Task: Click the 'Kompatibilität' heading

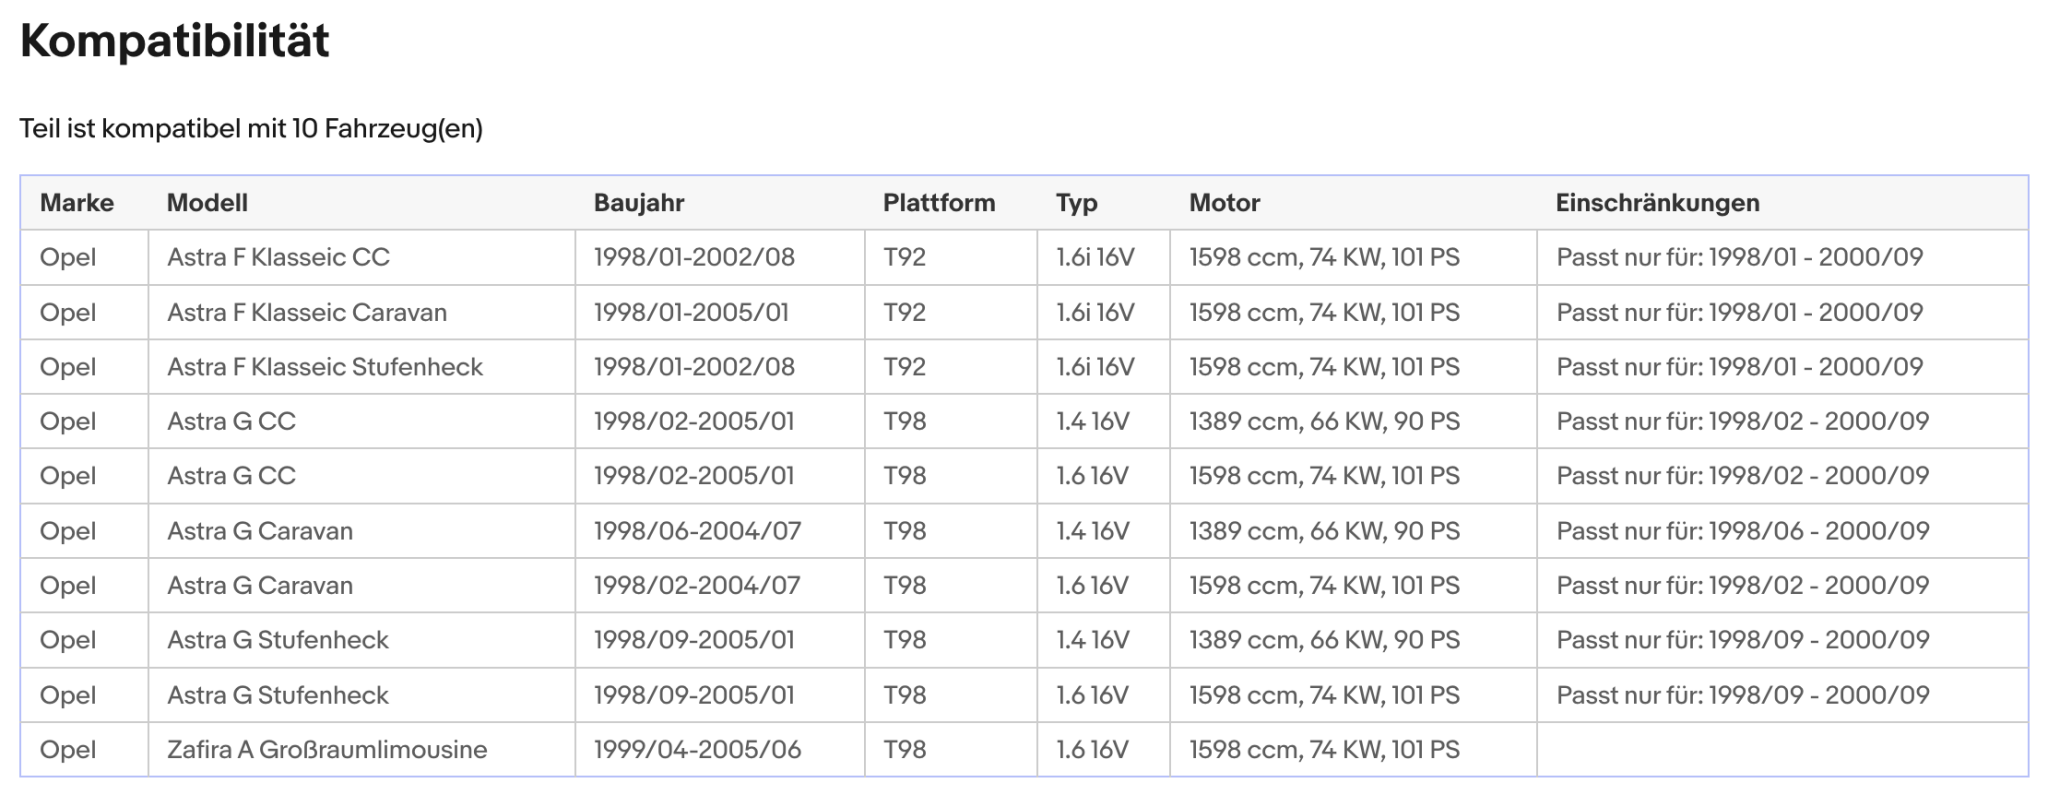Action: point(175,41)
